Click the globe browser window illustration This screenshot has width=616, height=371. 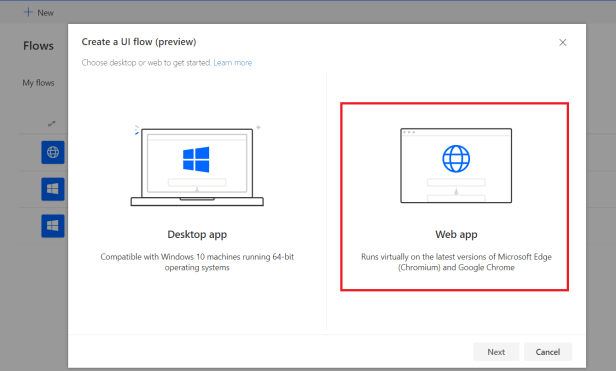[x=456, y=165]
